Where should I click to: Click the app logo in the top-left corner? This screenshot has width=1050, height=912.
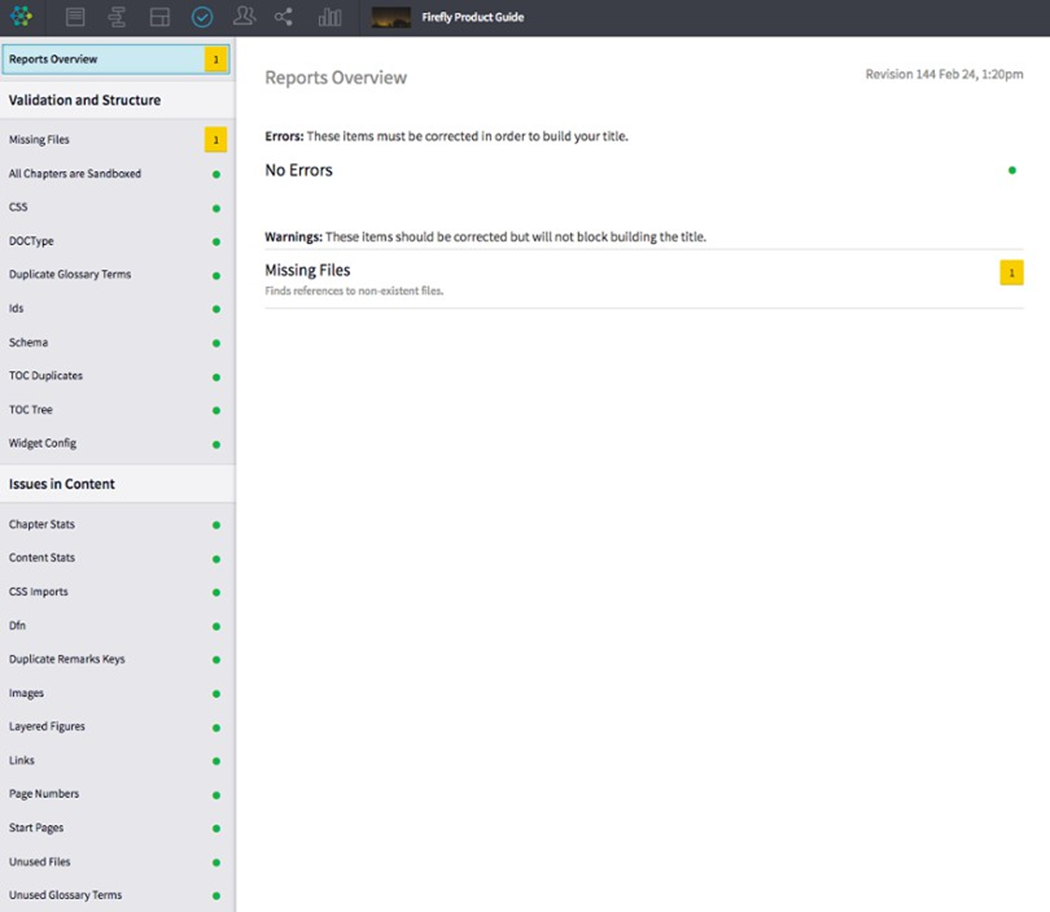pyautogui.click(x=21, y=17)
